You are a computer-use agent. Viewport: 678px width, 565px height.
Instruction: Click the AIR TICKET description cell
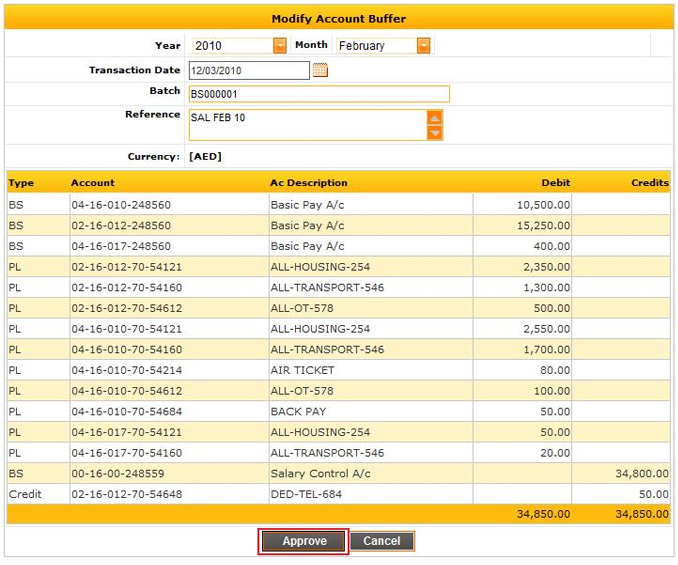302,370
